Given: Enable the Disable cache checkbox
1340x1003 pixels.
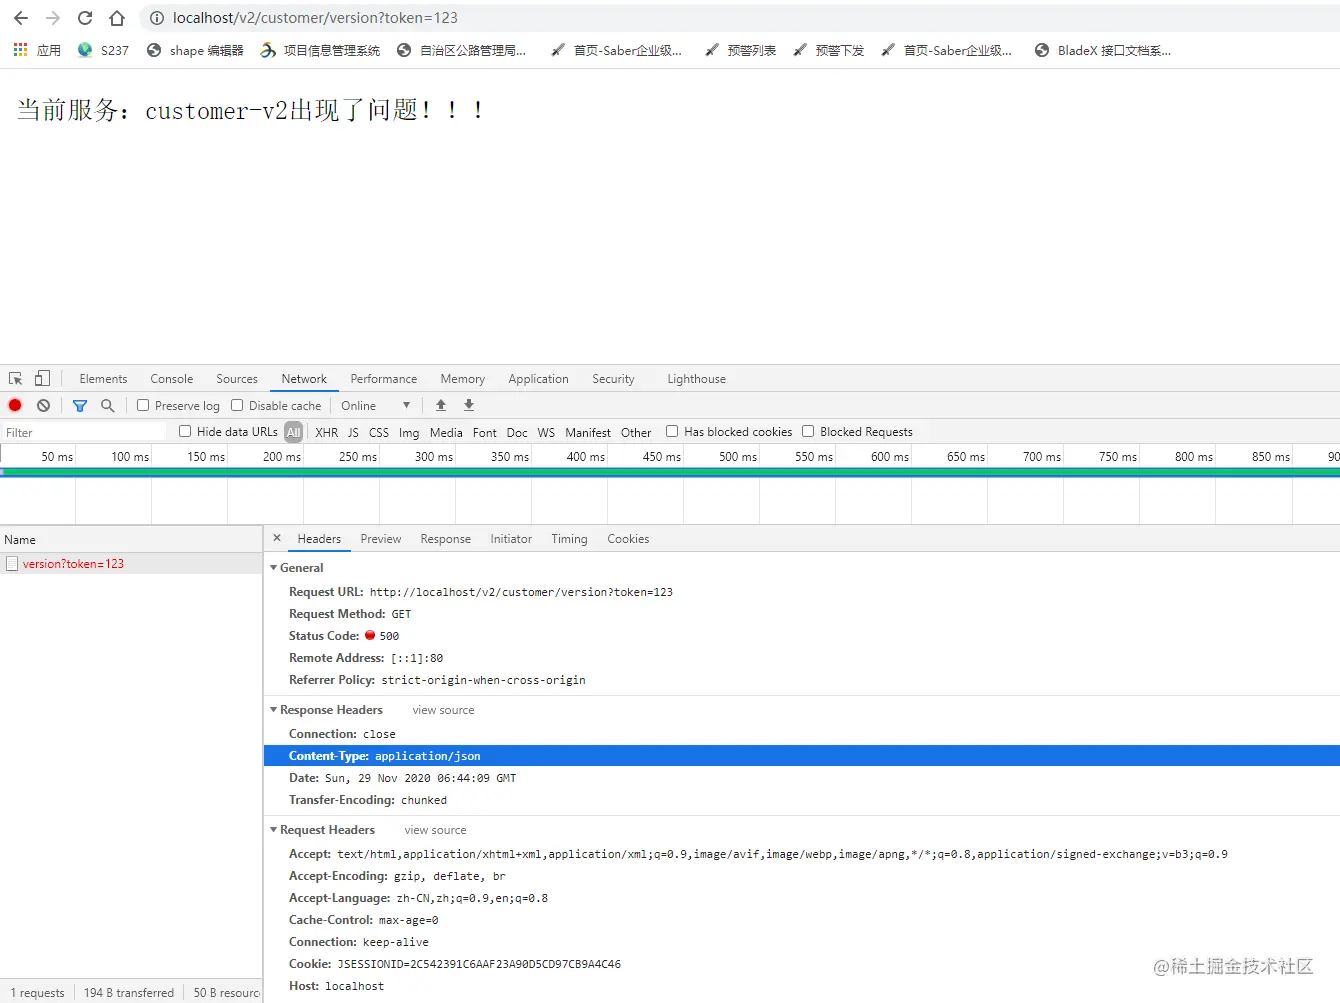Looking at the screenshot, I should pyautogui.click(x=237, y=405).
